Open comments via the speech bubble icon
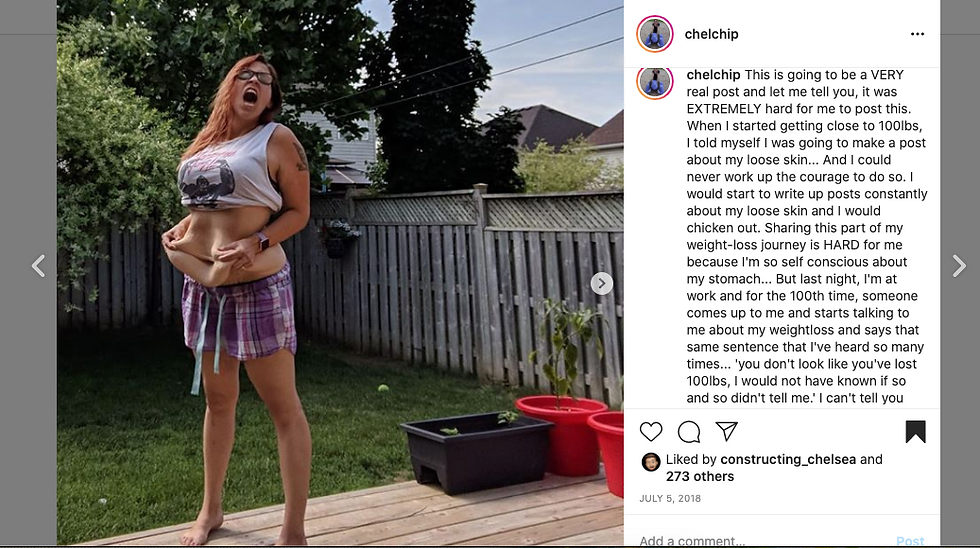This screenshot has height=548, width=980. [x=689, y=432]
